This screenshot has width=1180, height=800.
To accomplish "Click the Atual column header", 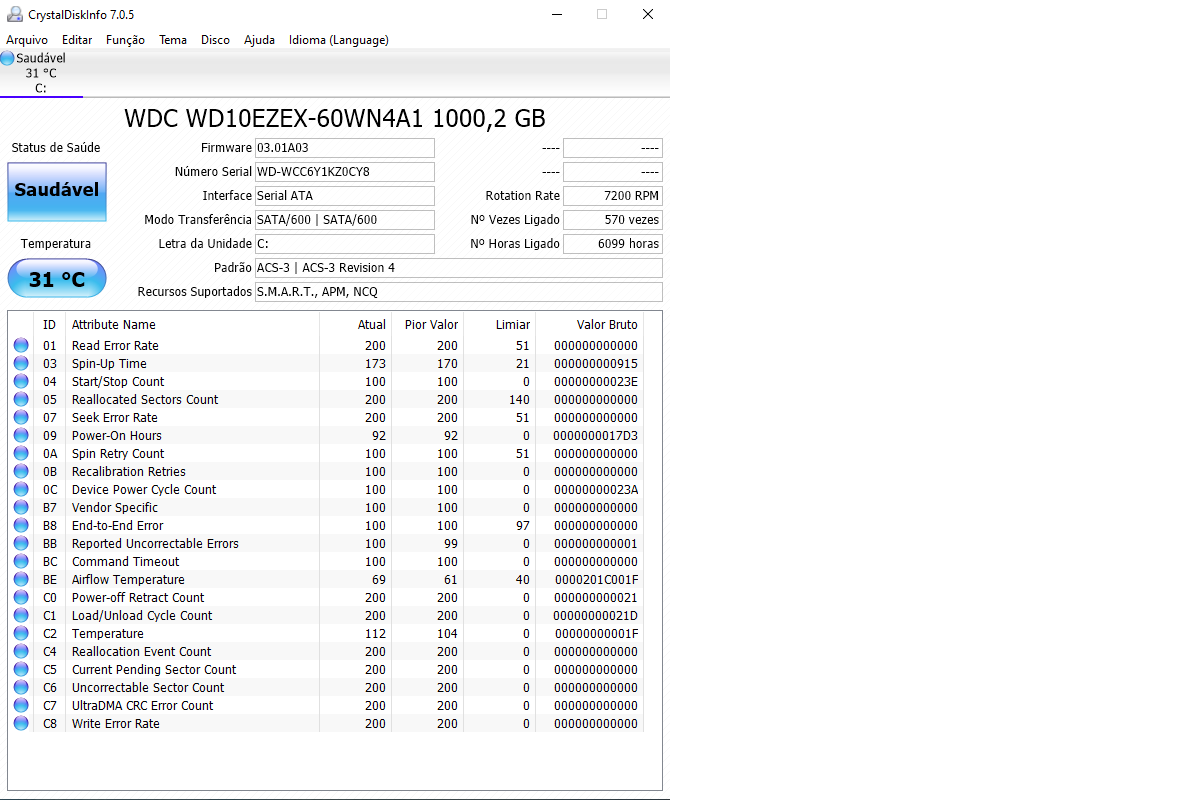I will [372, 324].
